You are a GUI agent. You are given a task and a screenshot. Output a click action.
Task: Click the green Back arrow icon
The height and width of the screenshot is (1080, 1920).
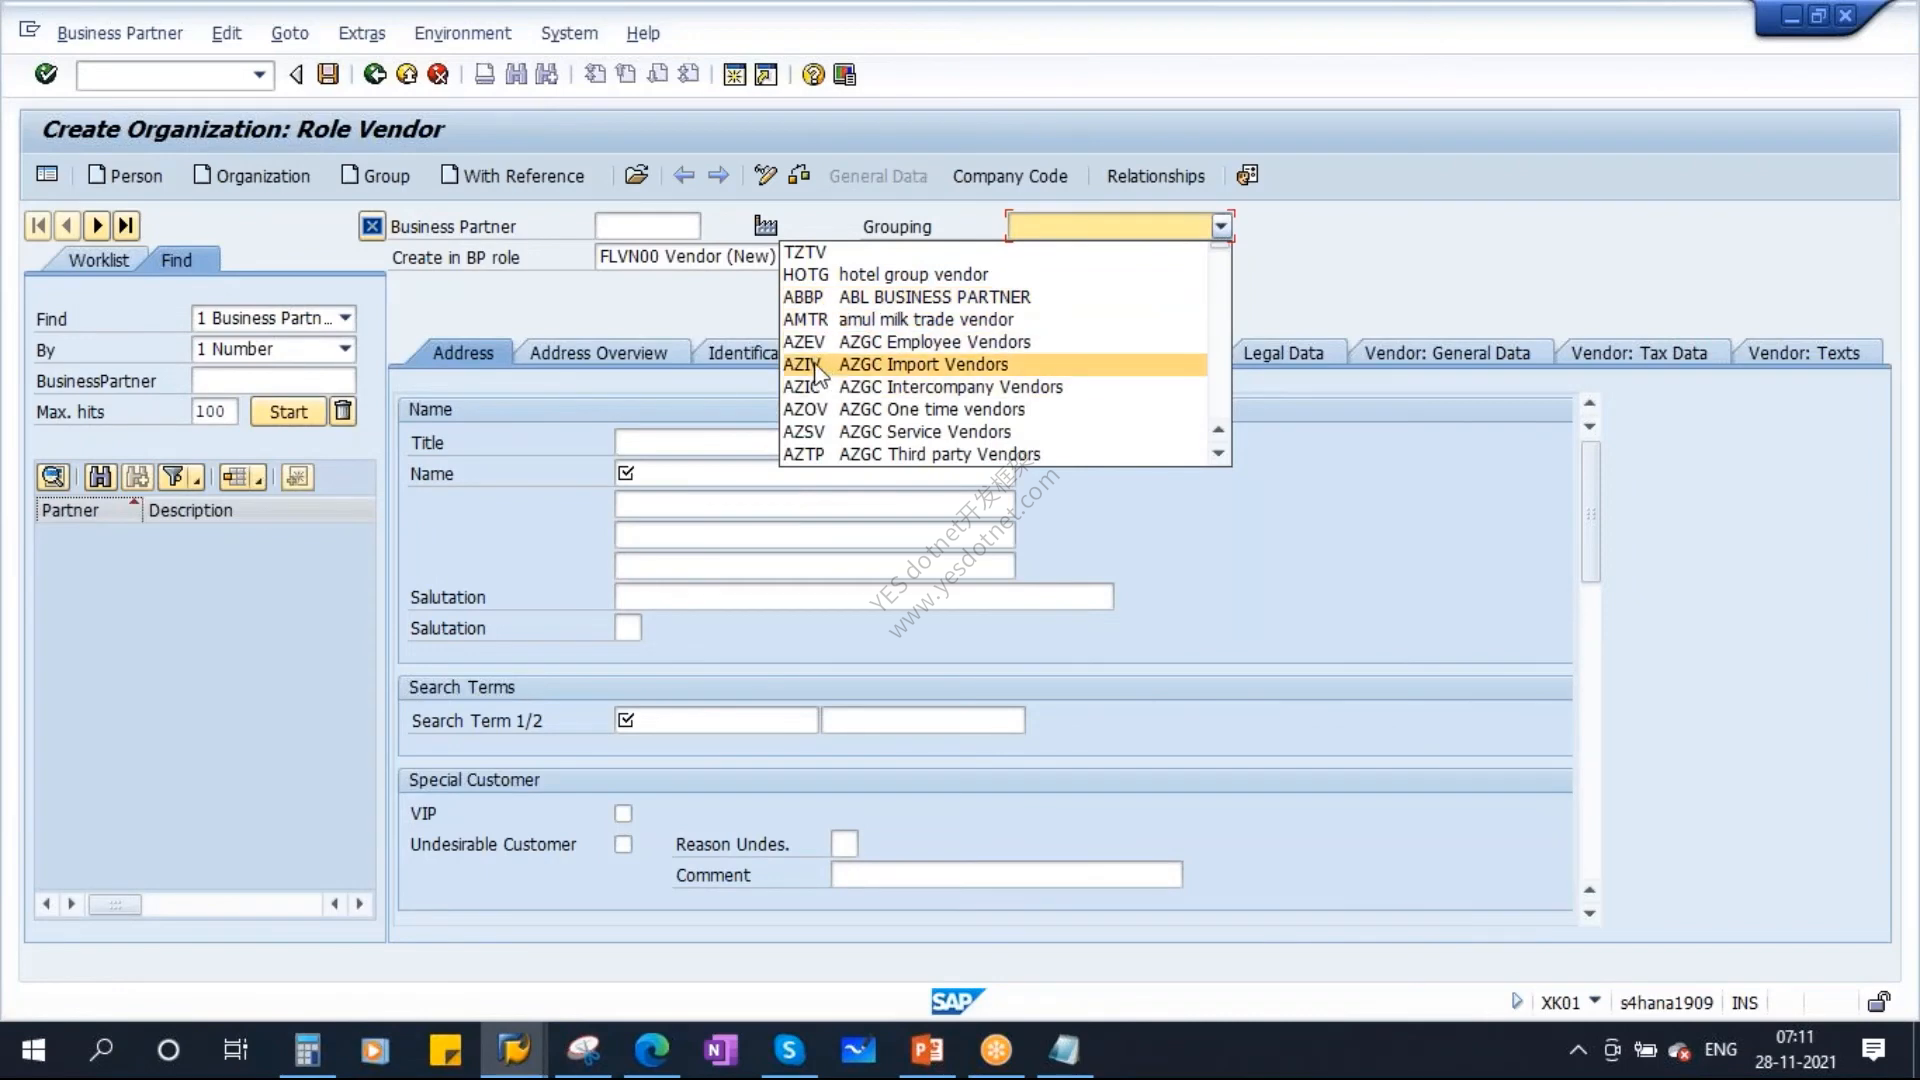click(375, 74)
